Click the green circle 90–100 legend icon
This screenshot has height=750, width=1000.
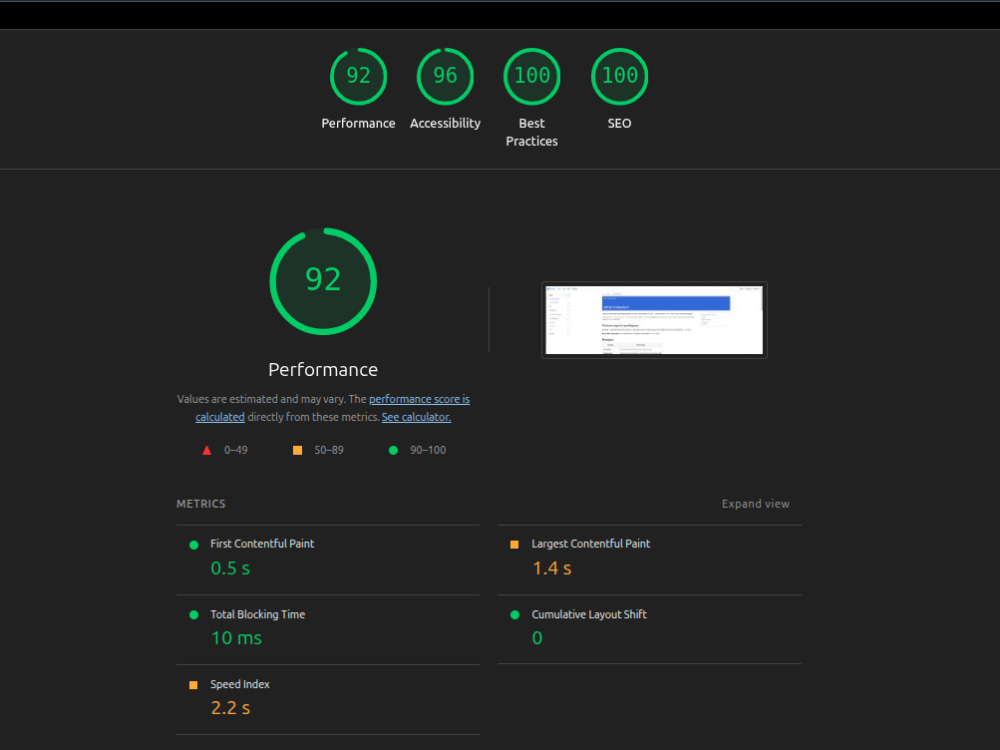click(x=393, y=450)
